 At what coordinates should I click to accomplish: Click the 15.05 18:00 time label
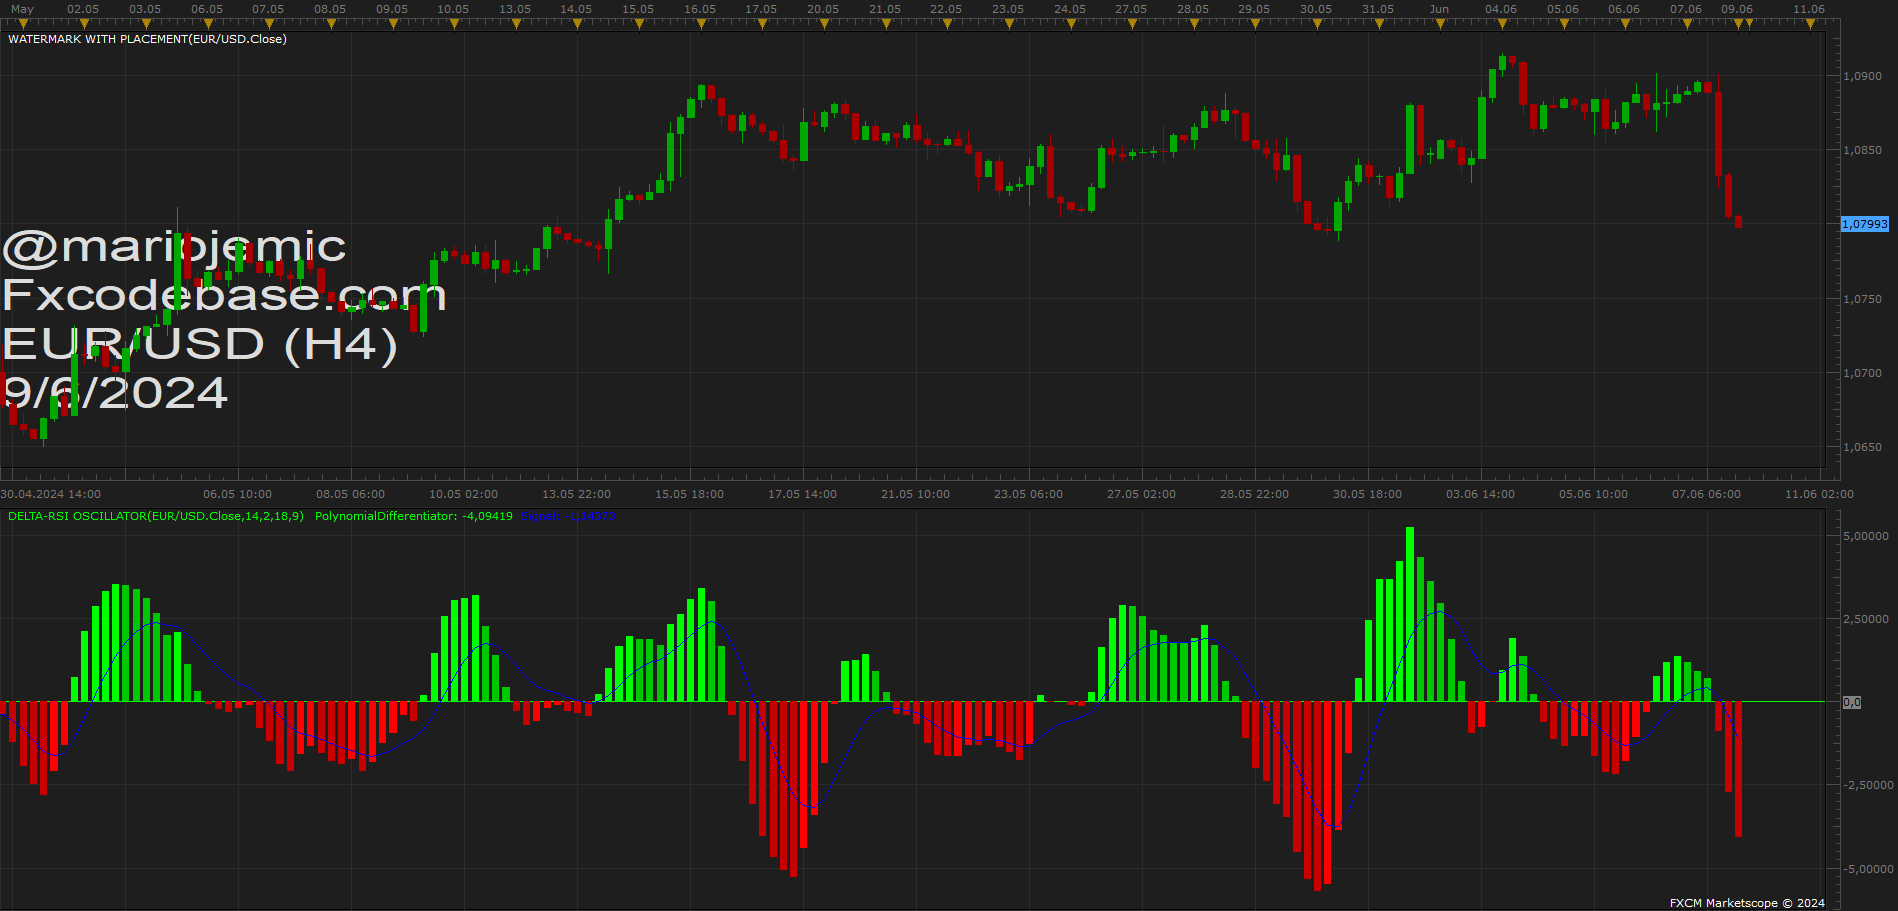[690, 494]
